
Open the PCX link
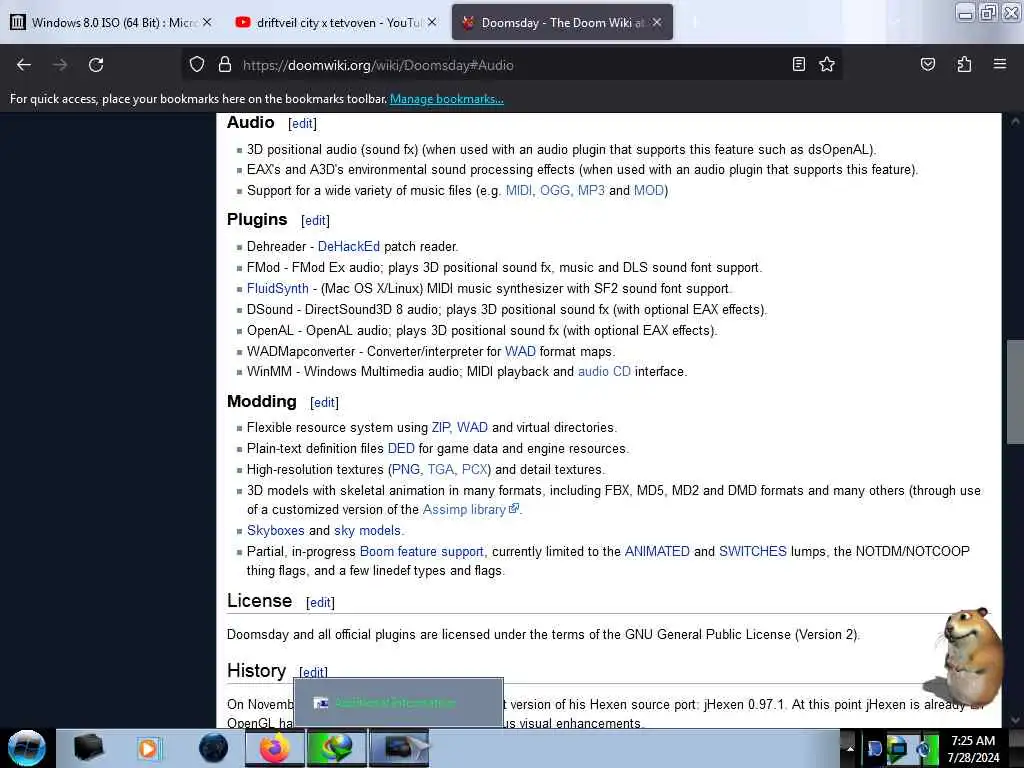(475, 470)
